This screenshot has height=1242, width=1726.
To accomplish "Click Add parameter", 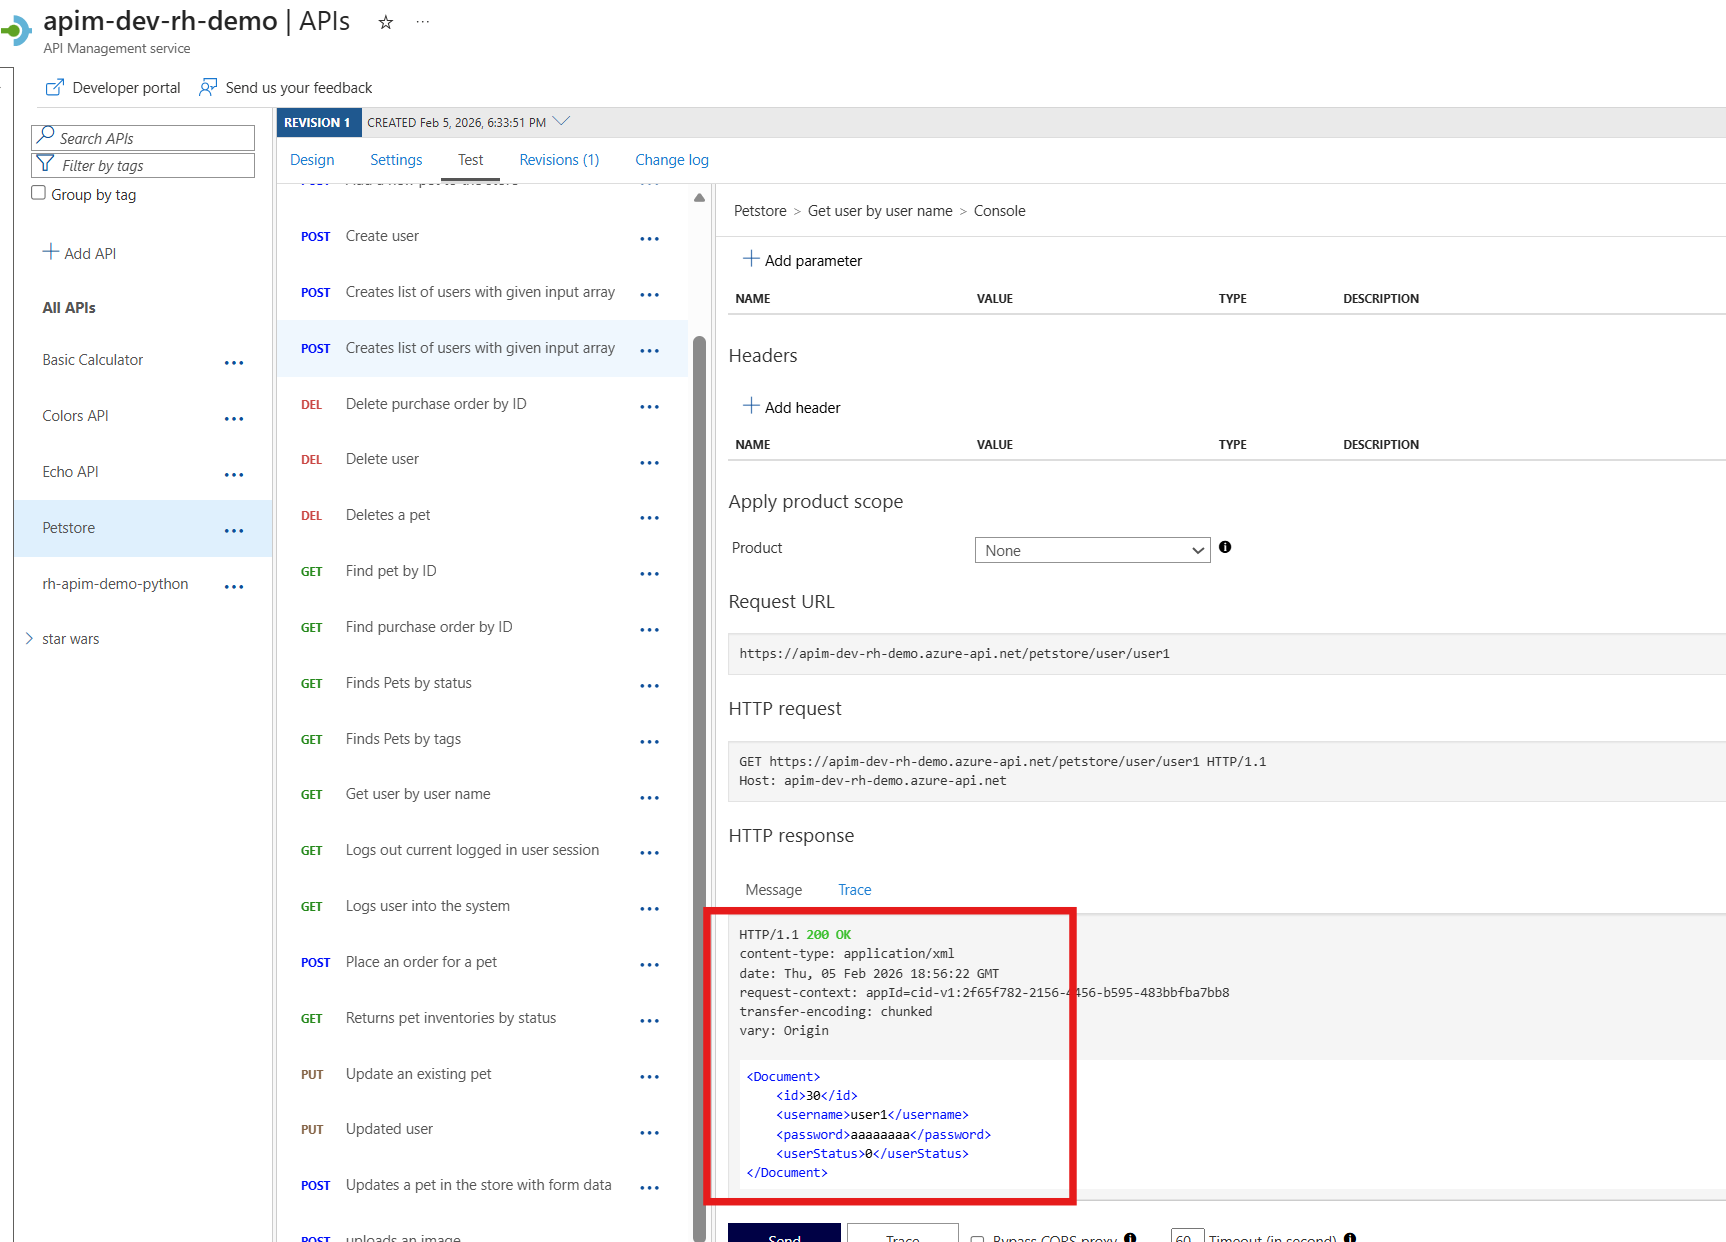I will (x=802, y=260).
